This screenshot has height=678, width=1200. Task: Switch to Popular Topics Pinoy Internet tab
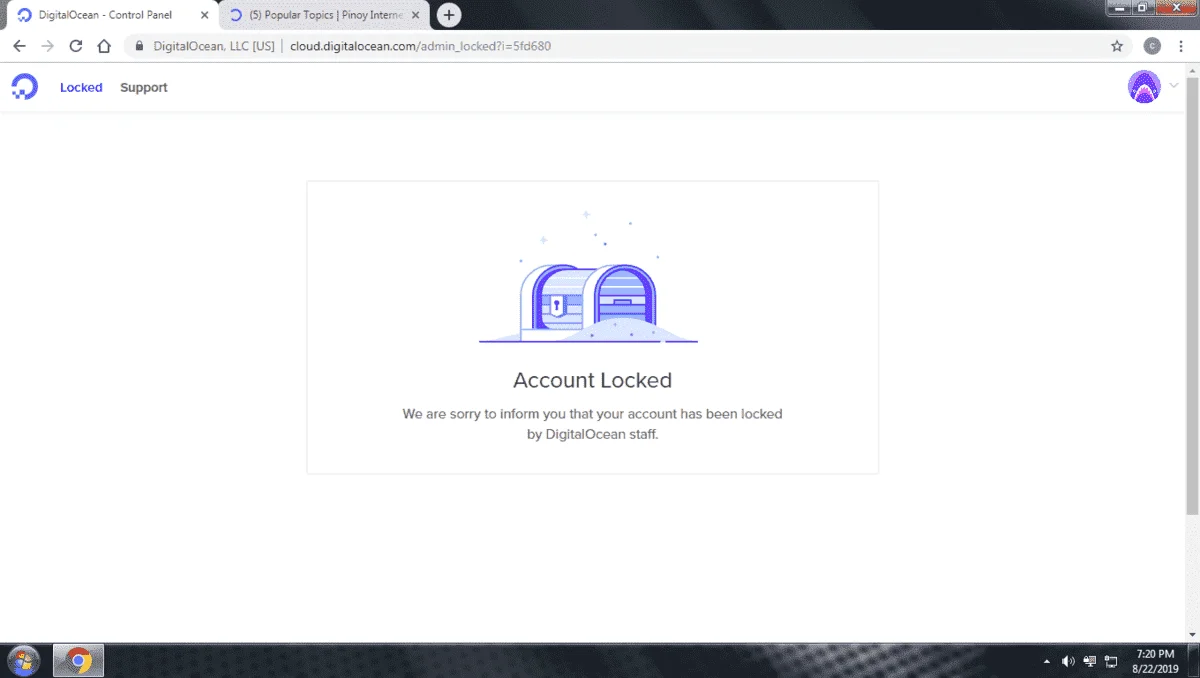(322, 15)
